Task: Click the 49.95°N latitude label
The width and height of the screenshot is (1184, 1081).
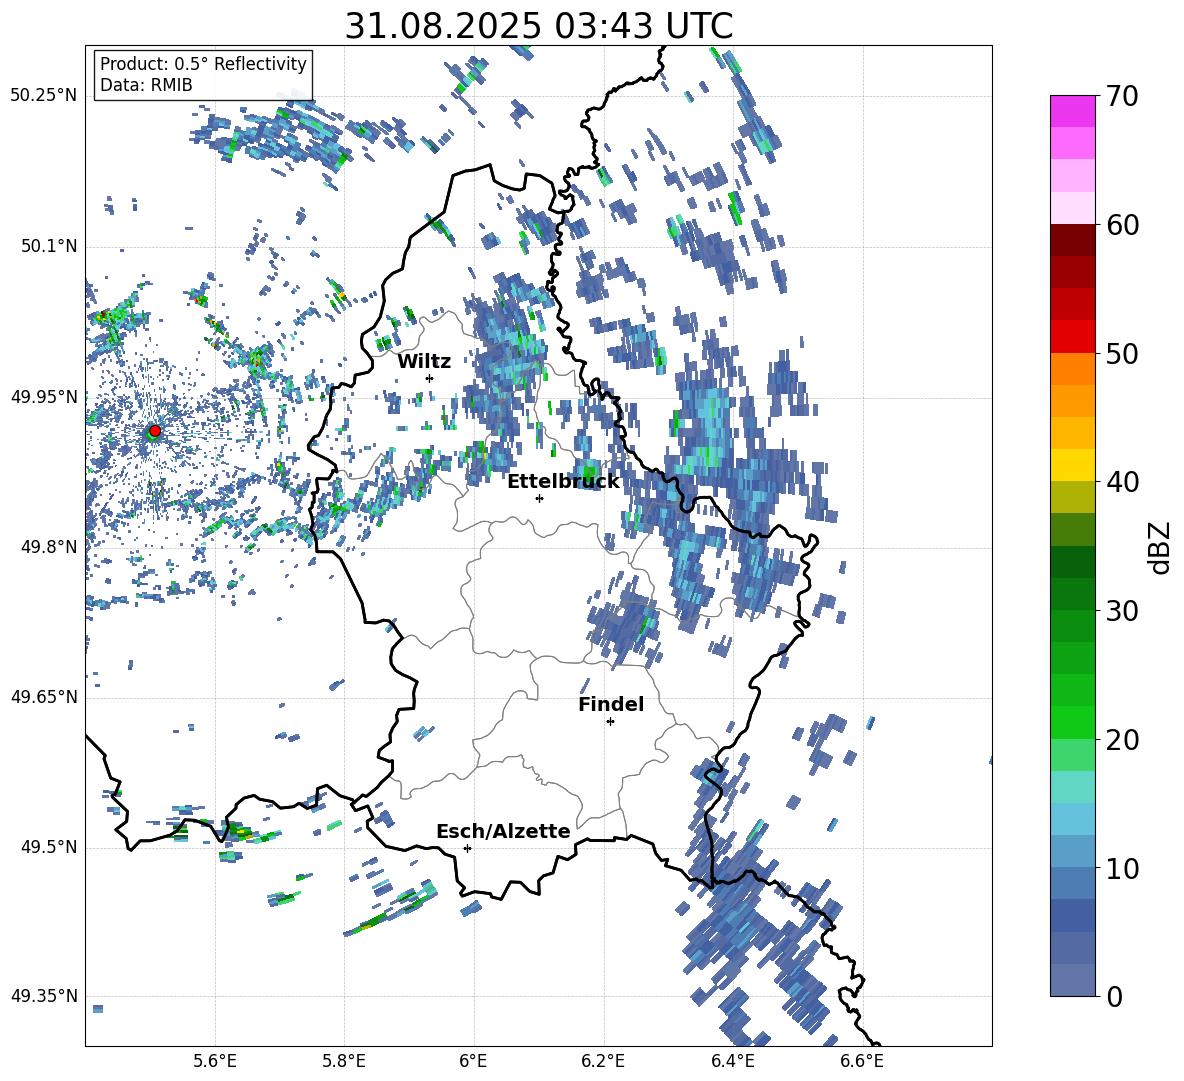Action: coord(44,397)
